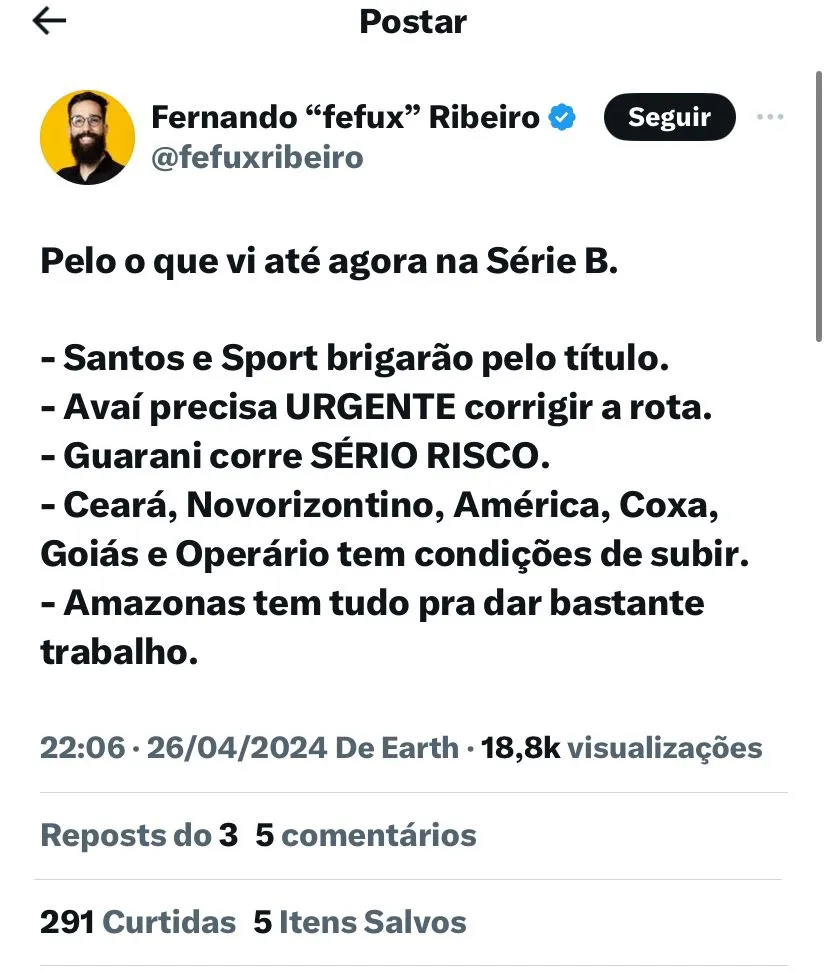The height and width of the screenshot is (971, 828).
Task: Click the 22:06 post timestamp
Action: tap(81, 748)
